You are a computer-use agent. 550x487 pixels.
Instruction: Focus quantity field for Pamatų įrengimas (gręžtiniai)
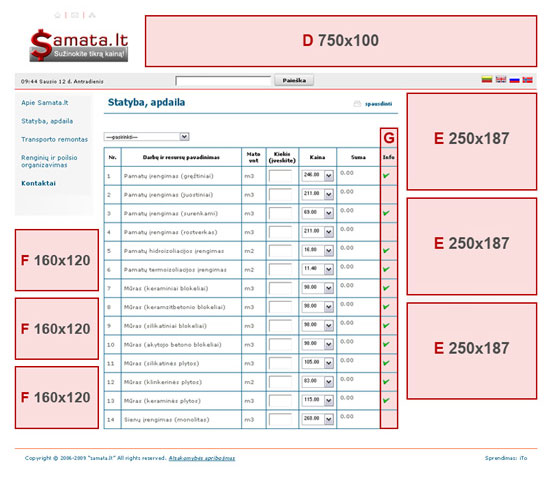(x=280, y=175)
